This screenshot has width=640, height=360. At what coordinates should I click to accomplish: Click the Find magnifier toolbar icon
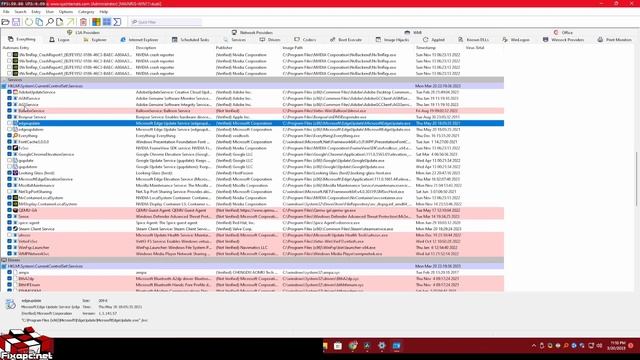tap(50, 22)
